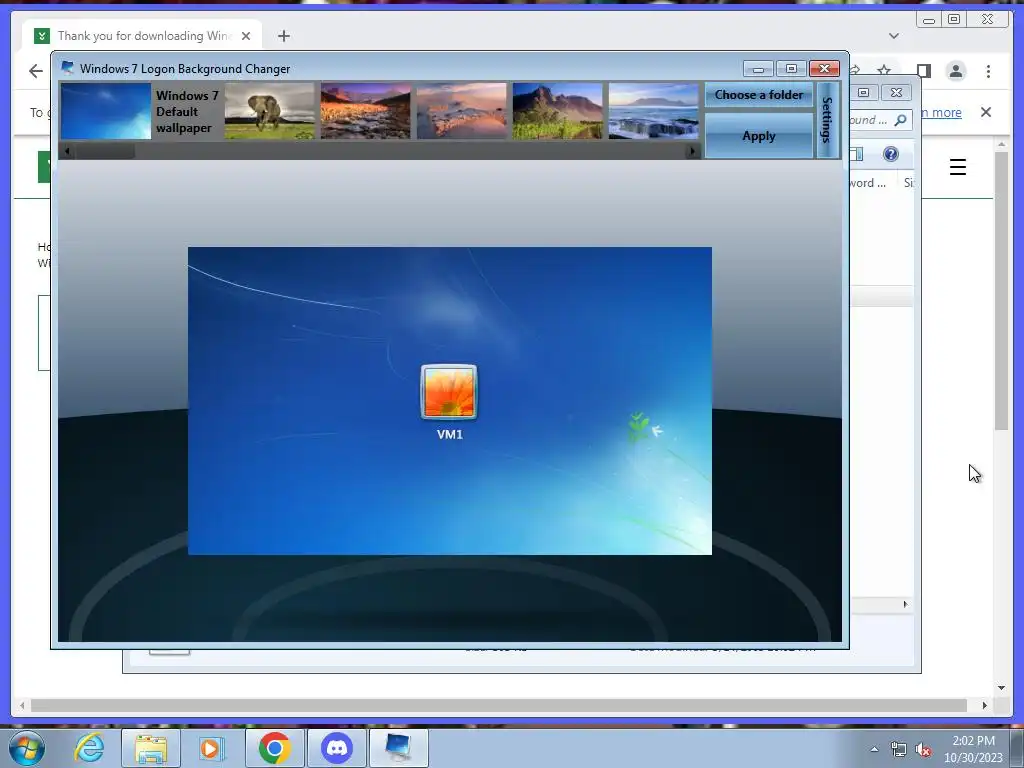Click Explorer horizontal scrollbar right arrow
The image size is (1024, 768).
click(906, 604)
